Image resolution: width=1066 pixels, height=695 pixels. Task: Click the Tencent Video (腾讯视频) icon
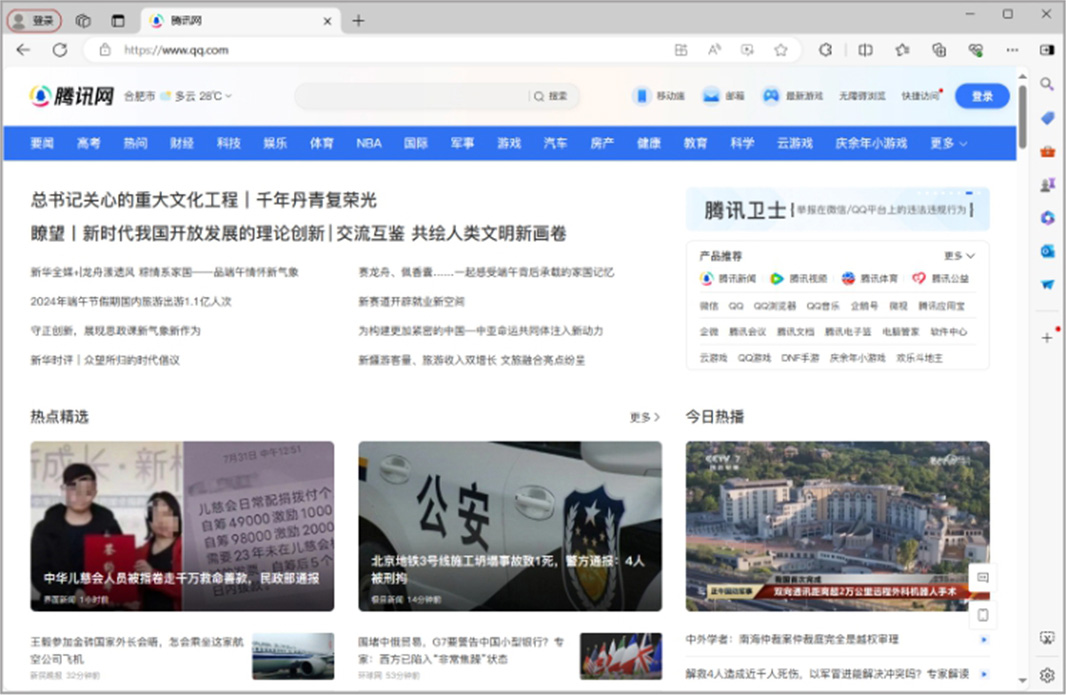pyautogui.click(x=776, y=279)
